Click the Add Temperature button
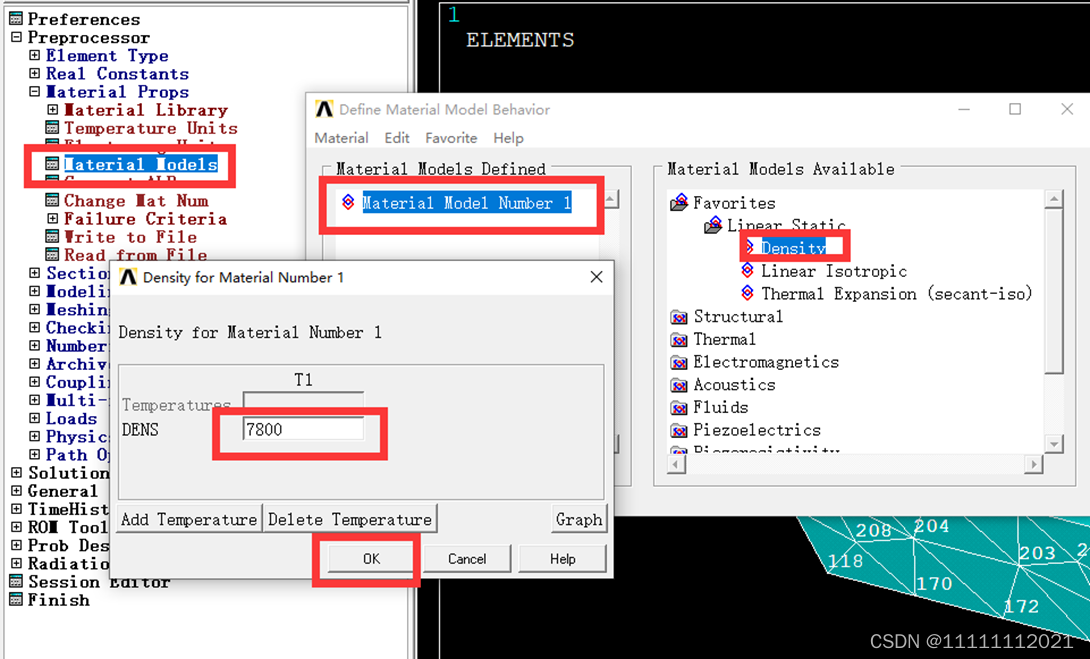Screen dimensions: 1090x659 coord(189,519)
